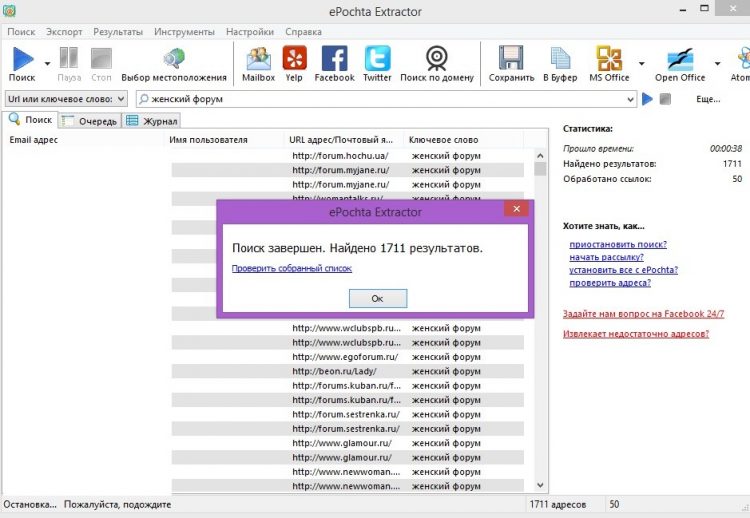Select row http://www.egoforum.ru/
Viewport: 750px width, 518px height.
(347, 357)
